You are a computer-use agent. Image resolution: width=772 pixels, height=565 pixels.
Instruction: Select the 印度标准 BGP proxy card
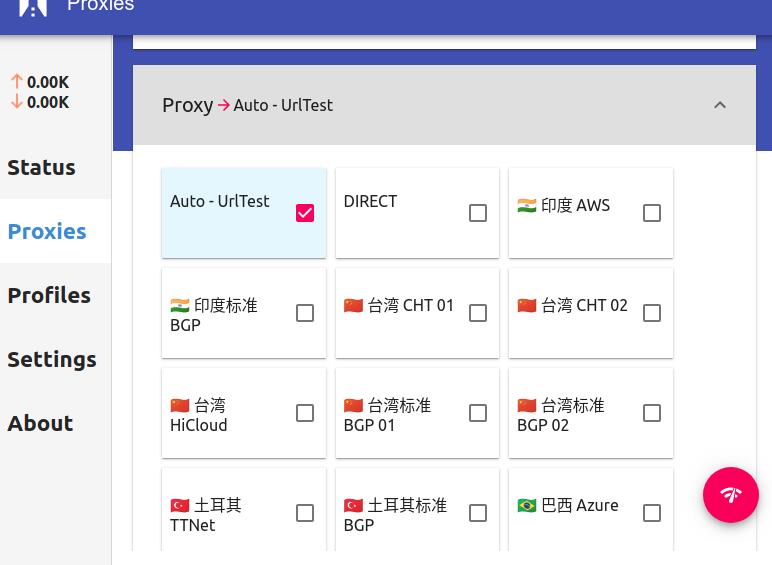[x=225, y=314]
